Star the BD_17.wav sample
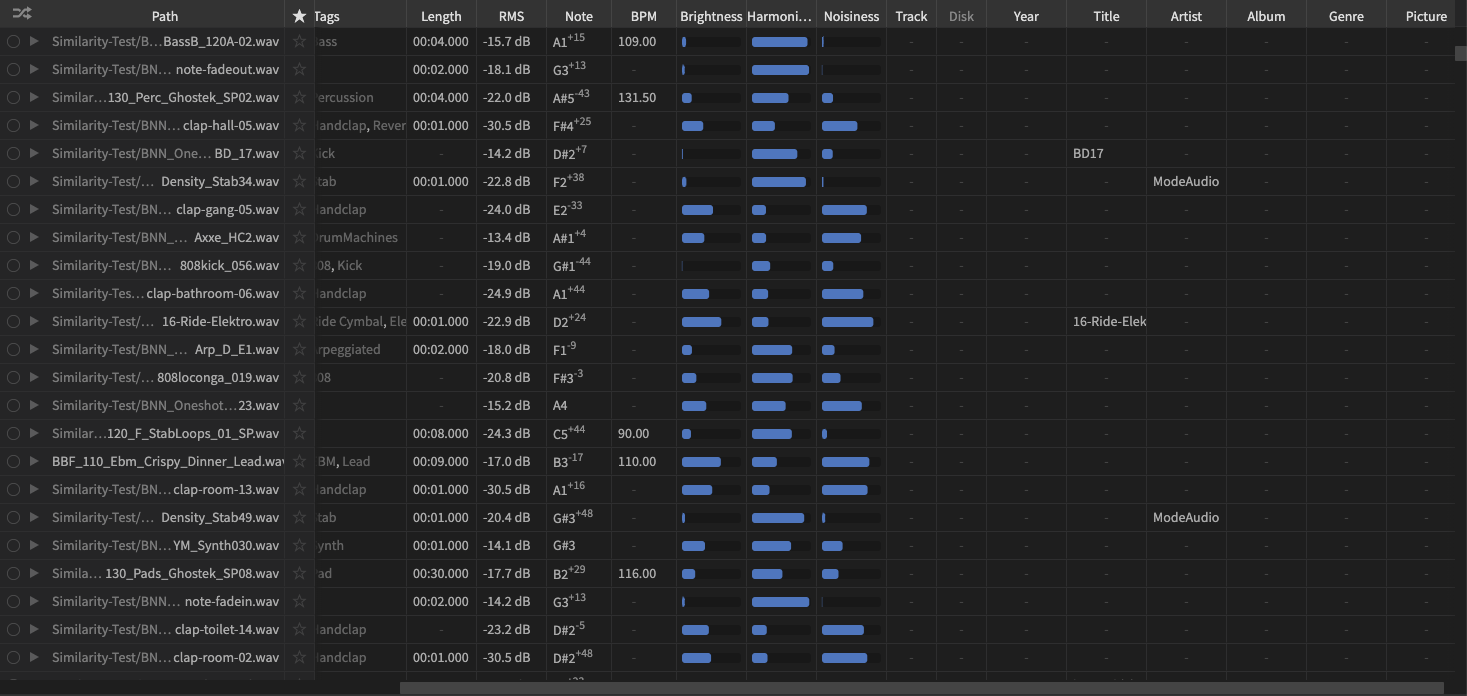This screenshot has height=696, width=1467. point(299,154)
